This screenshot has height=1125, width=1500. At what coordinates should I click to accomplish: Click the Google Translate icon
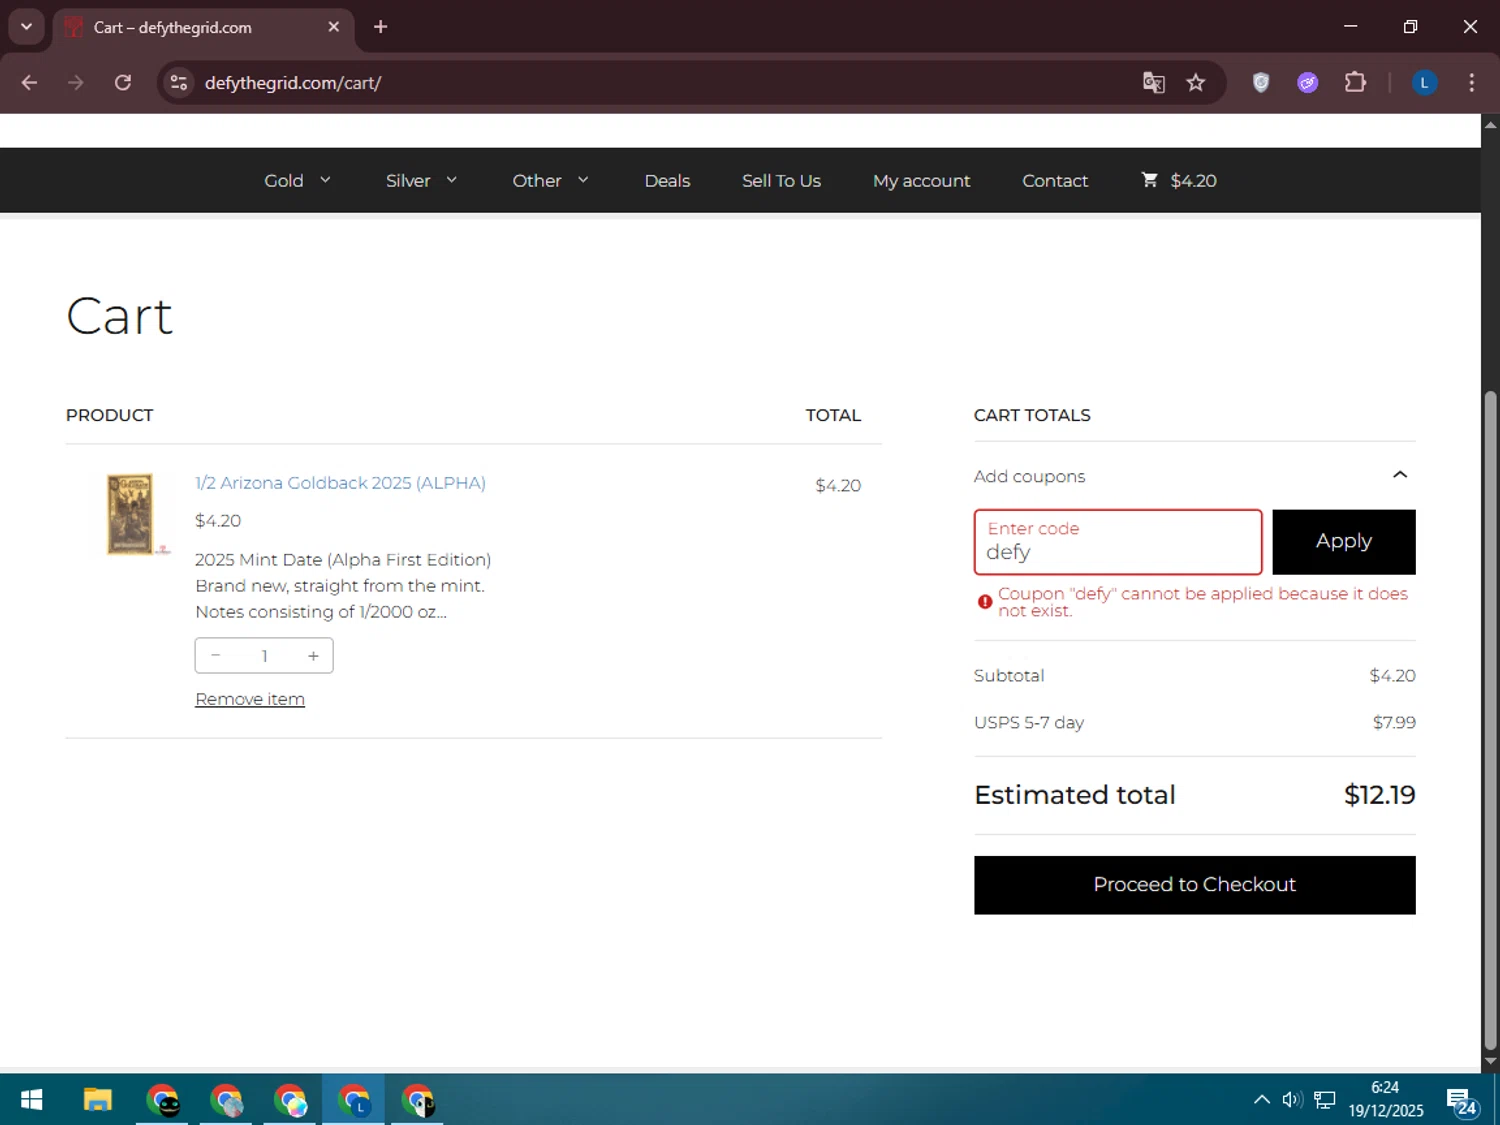pos(1154,83)
